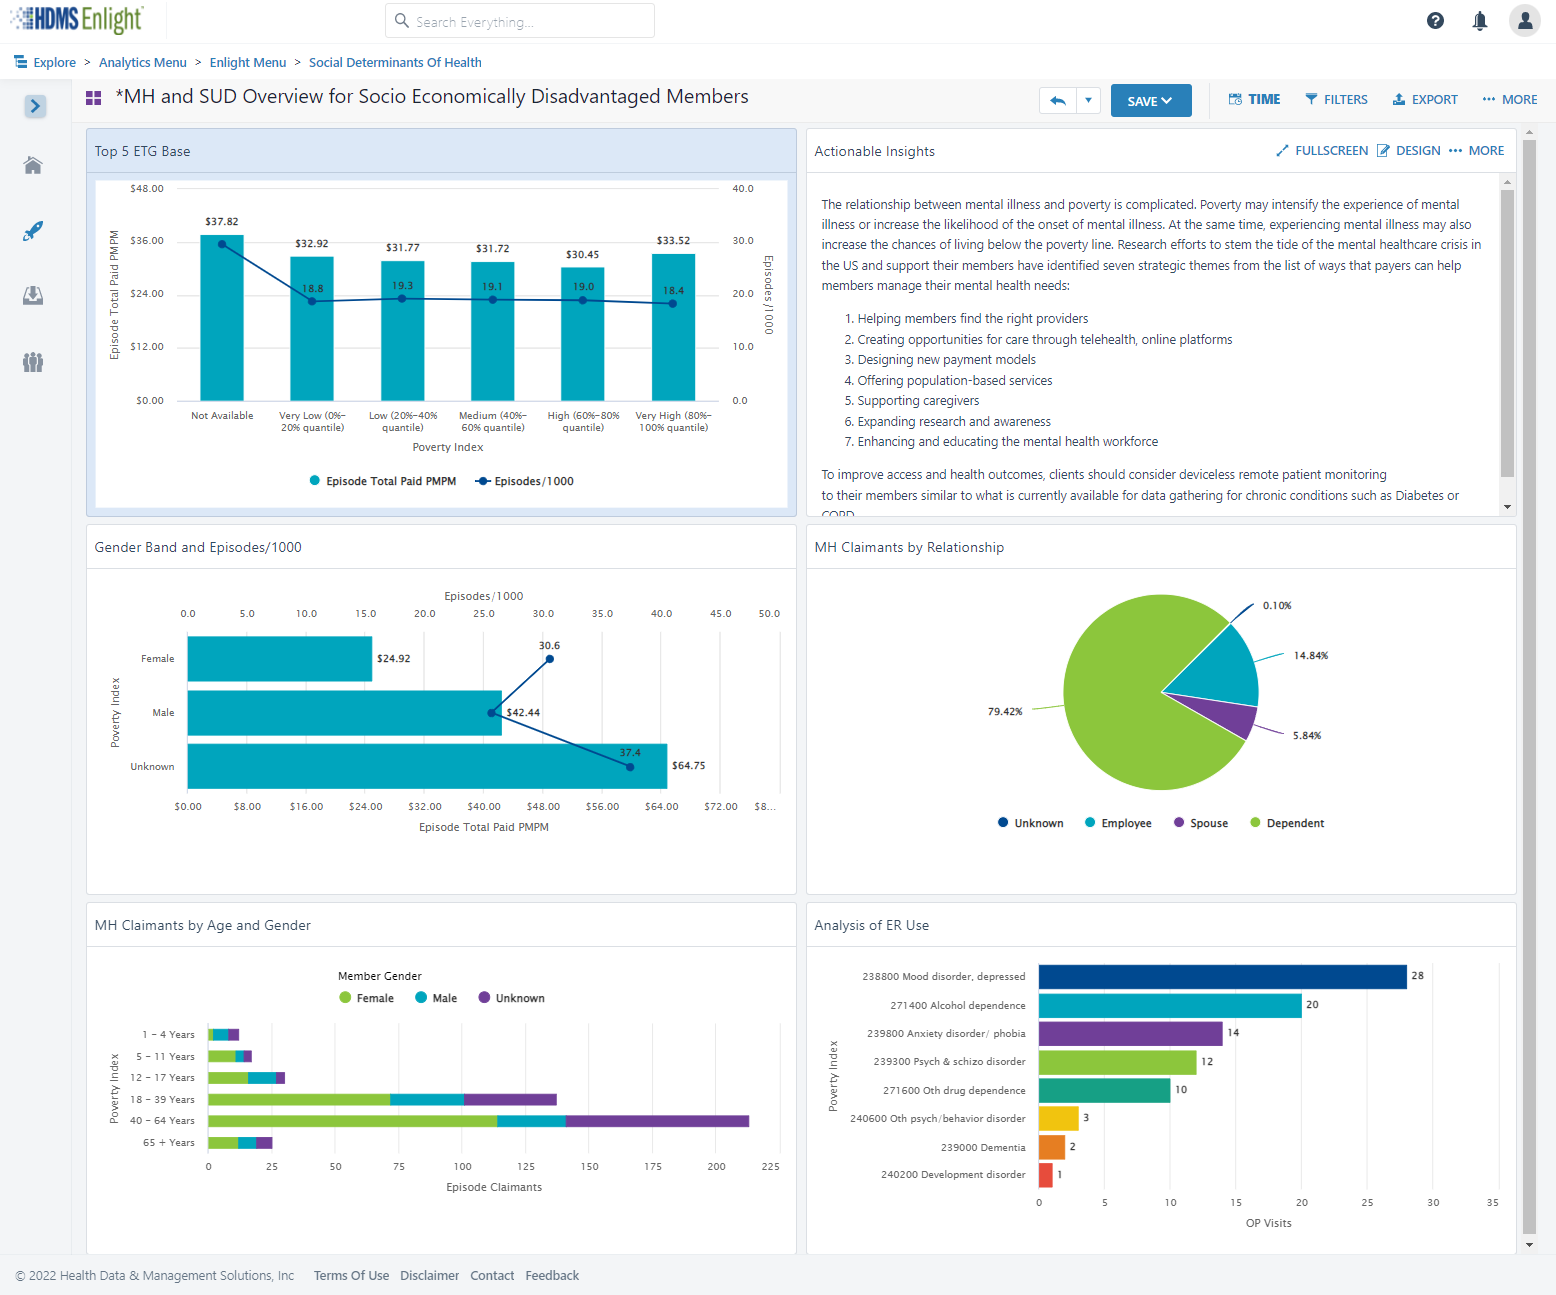Toggle Dependent legend in relationship pie
Viewport: 1556px width, 1295px height.
coord(1288,823)
